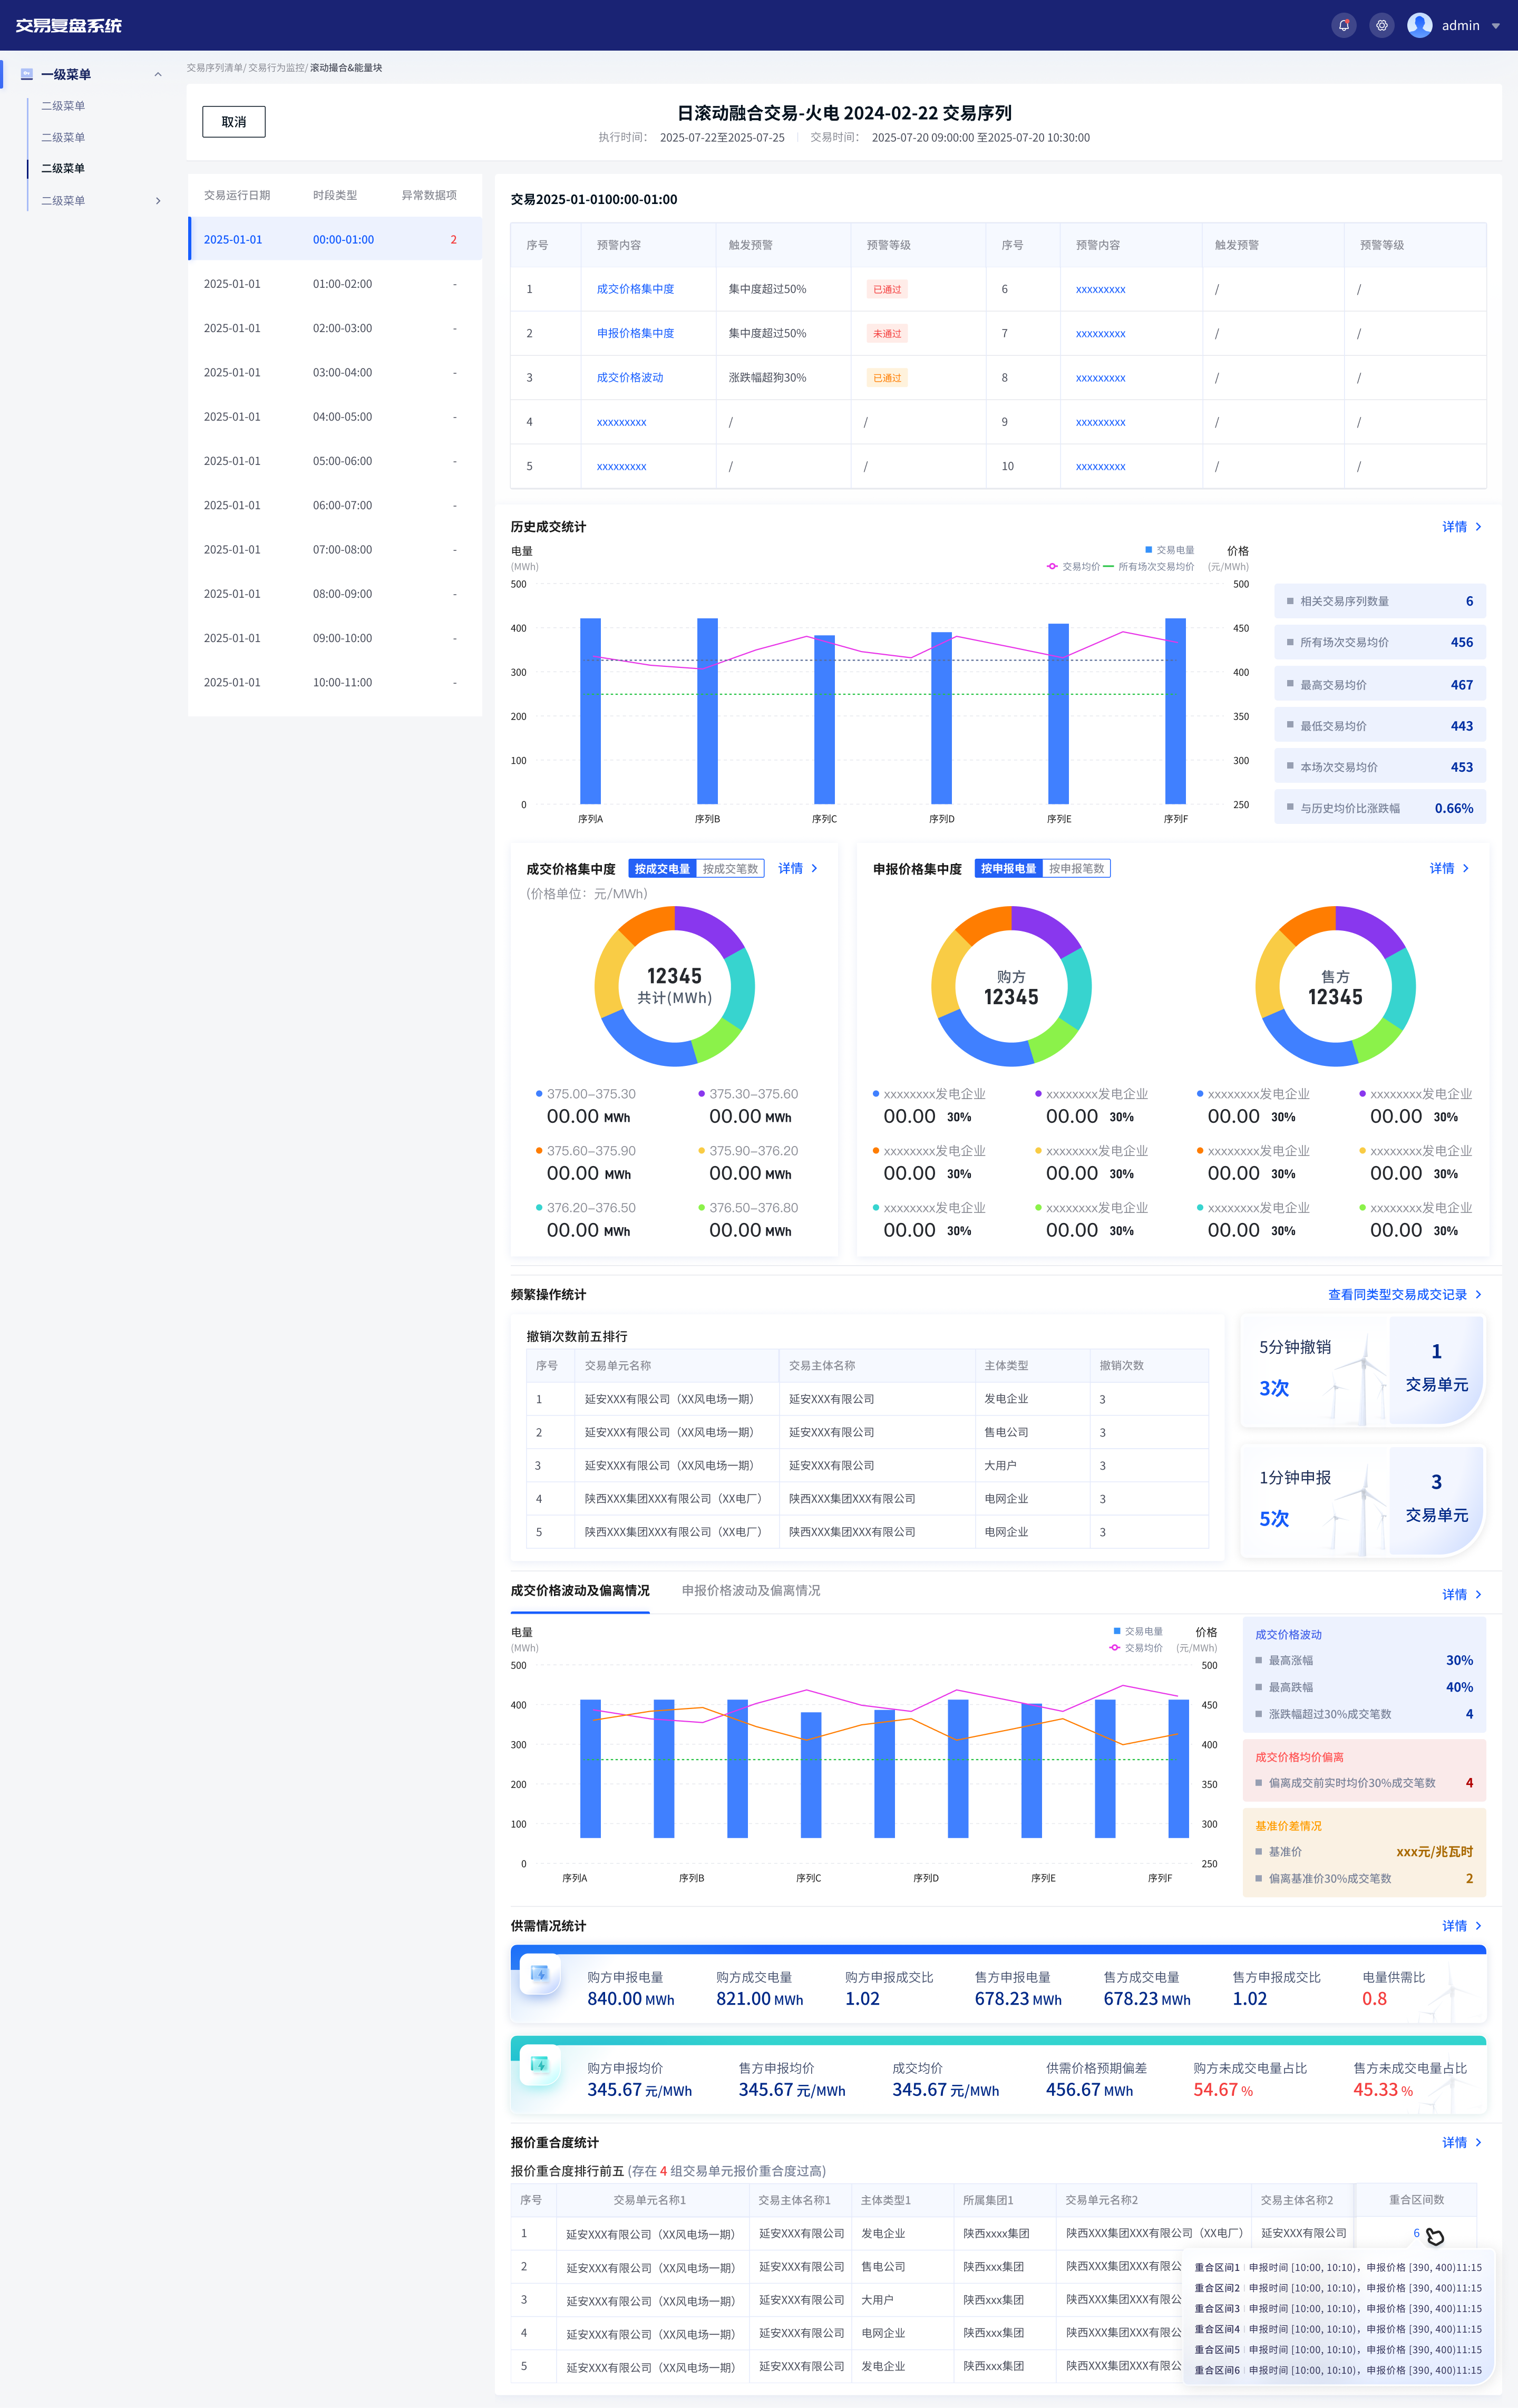Switch to 申报价格波动及偏离情况 tab
1518x2408 pixels.
click(751, 1590)
